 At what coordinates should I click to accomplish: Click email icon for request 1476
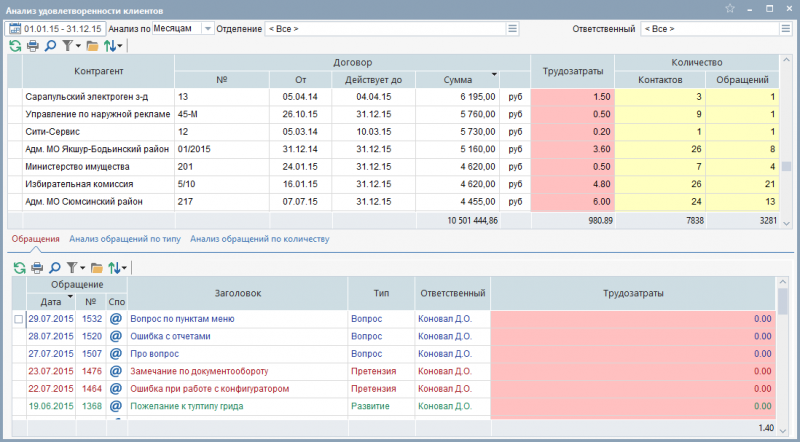116,371
